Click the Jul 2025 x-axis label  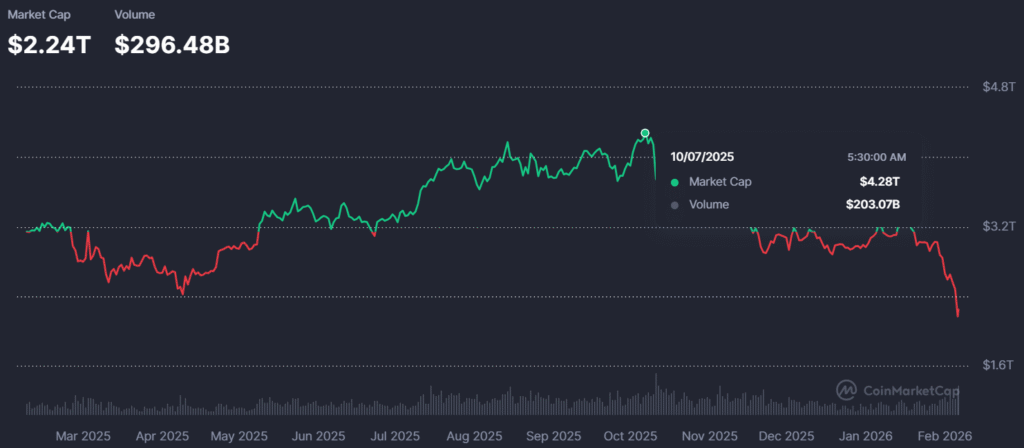point(395,437)
